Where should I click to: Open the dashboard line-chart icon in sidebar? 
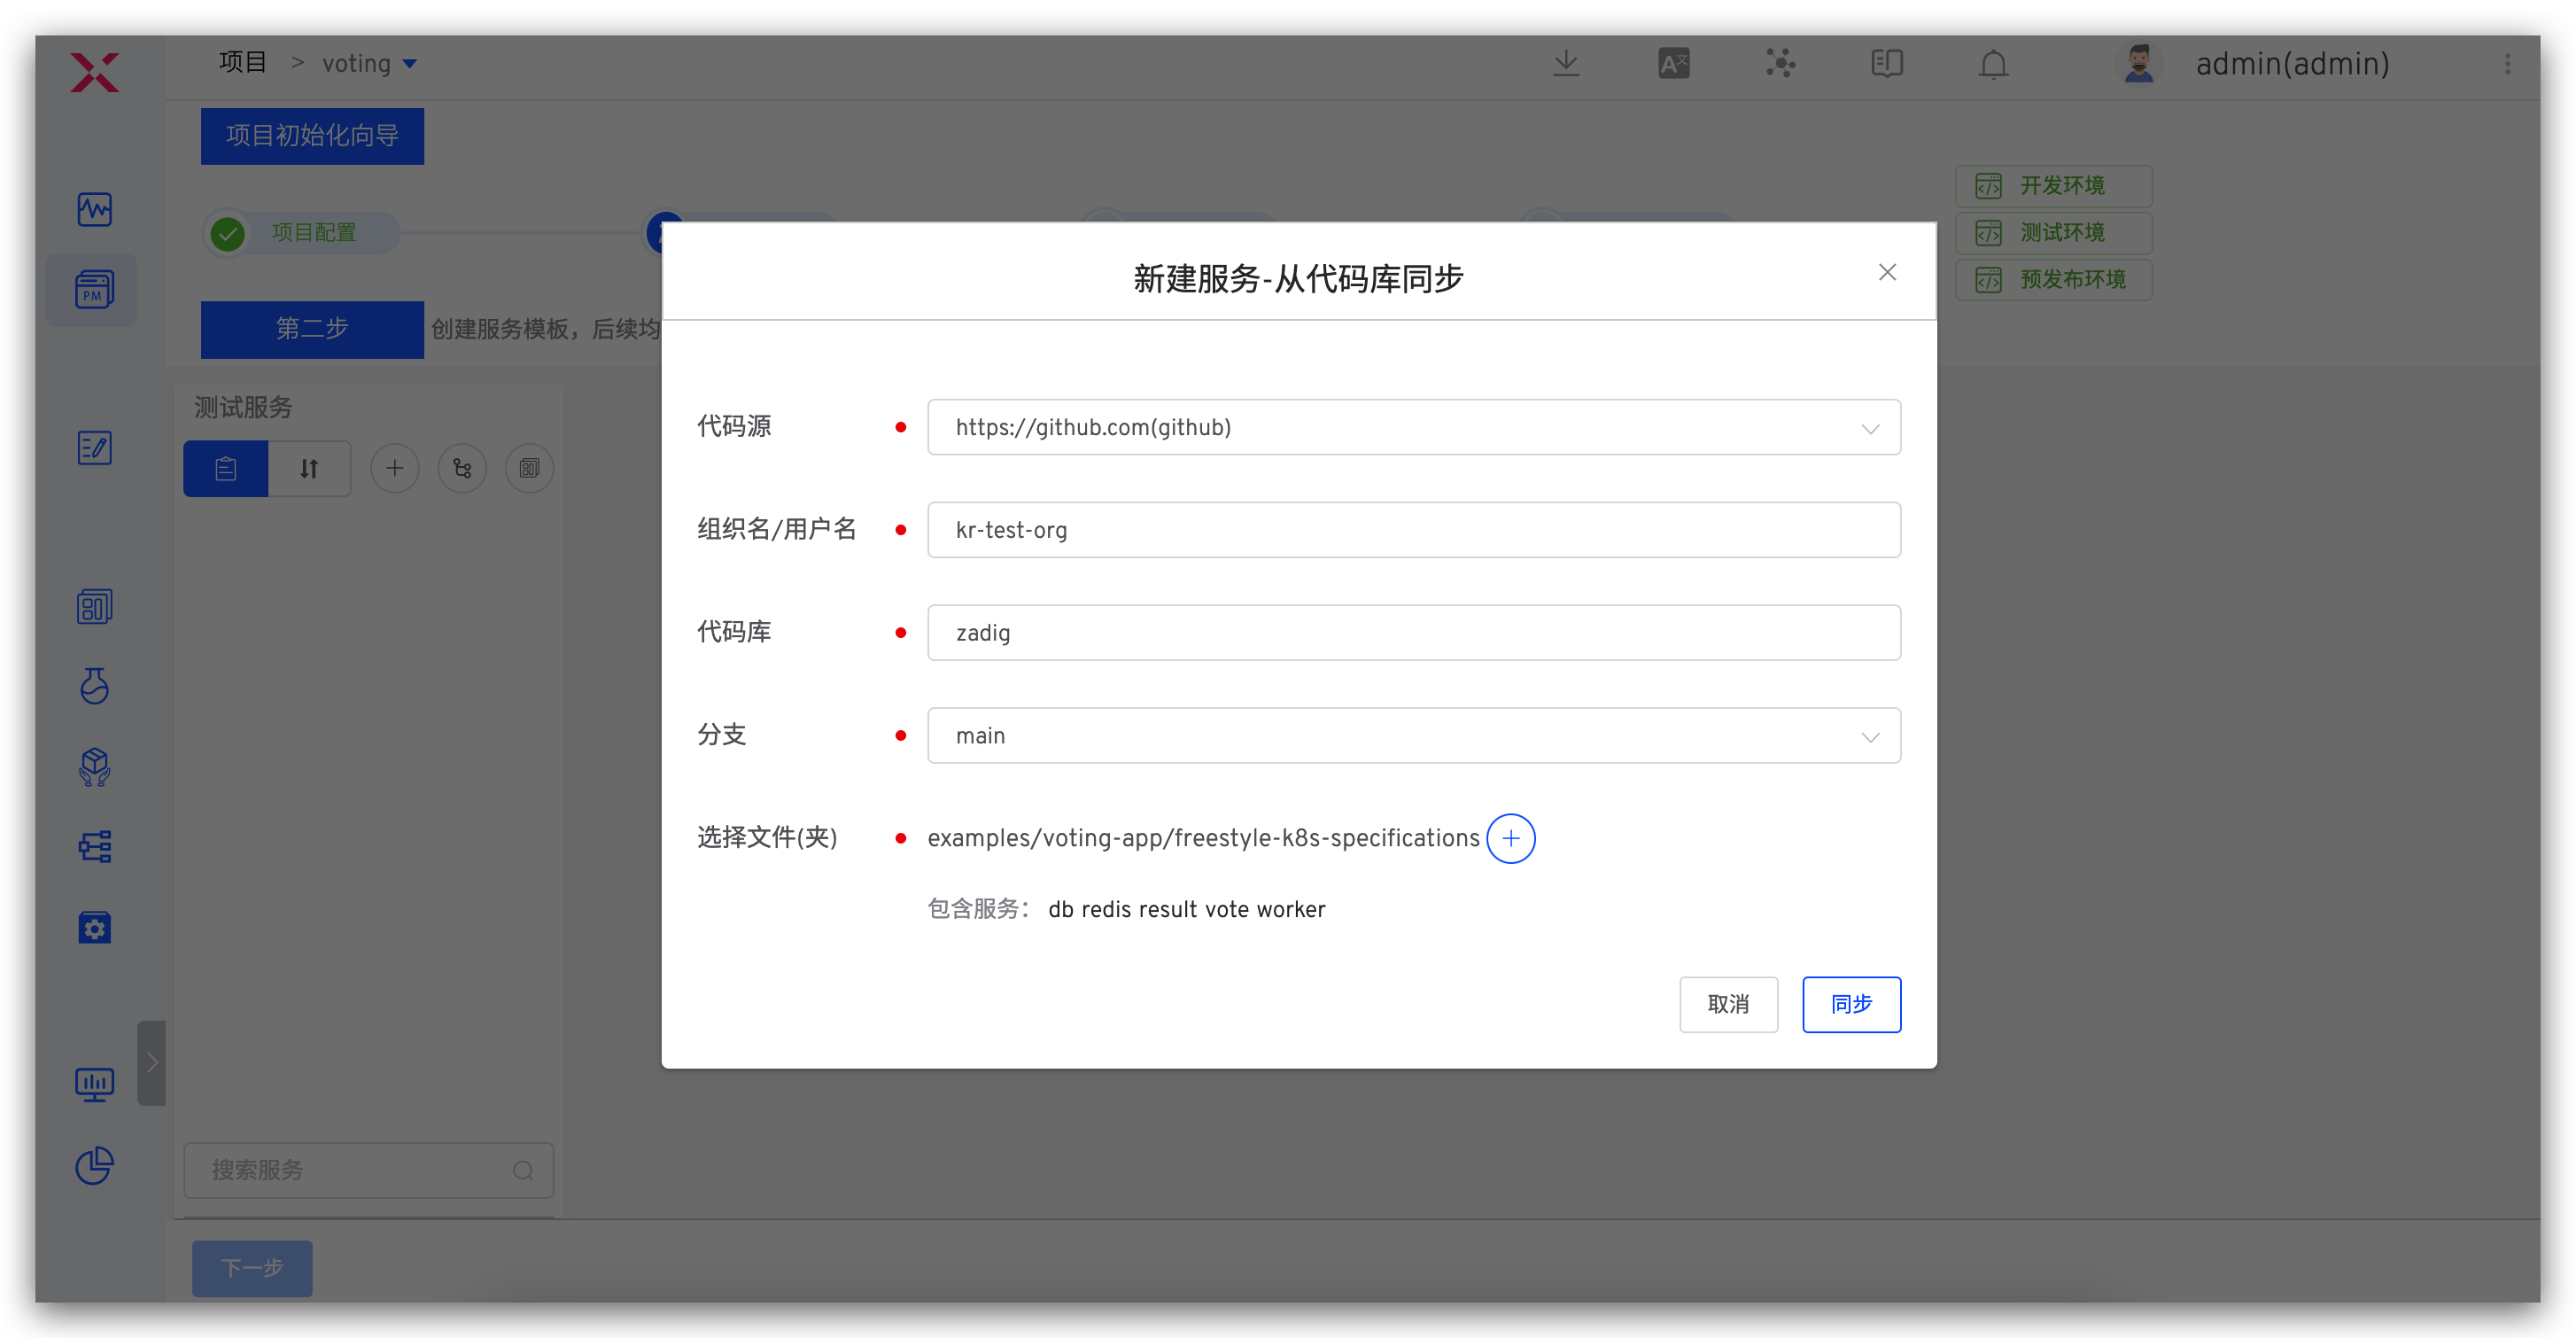click(94, 209)
